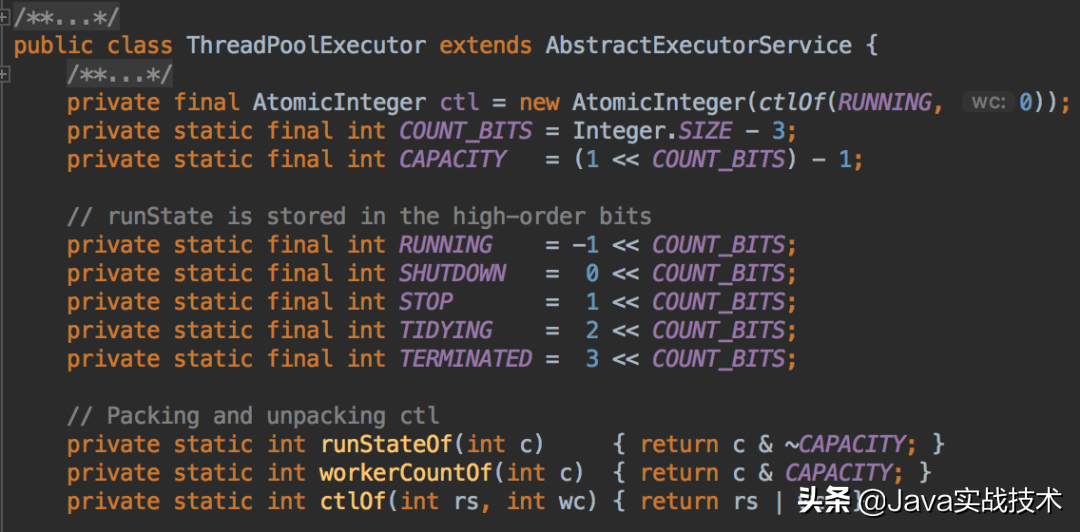Click AtomicInteger after the new keyword

658,103
